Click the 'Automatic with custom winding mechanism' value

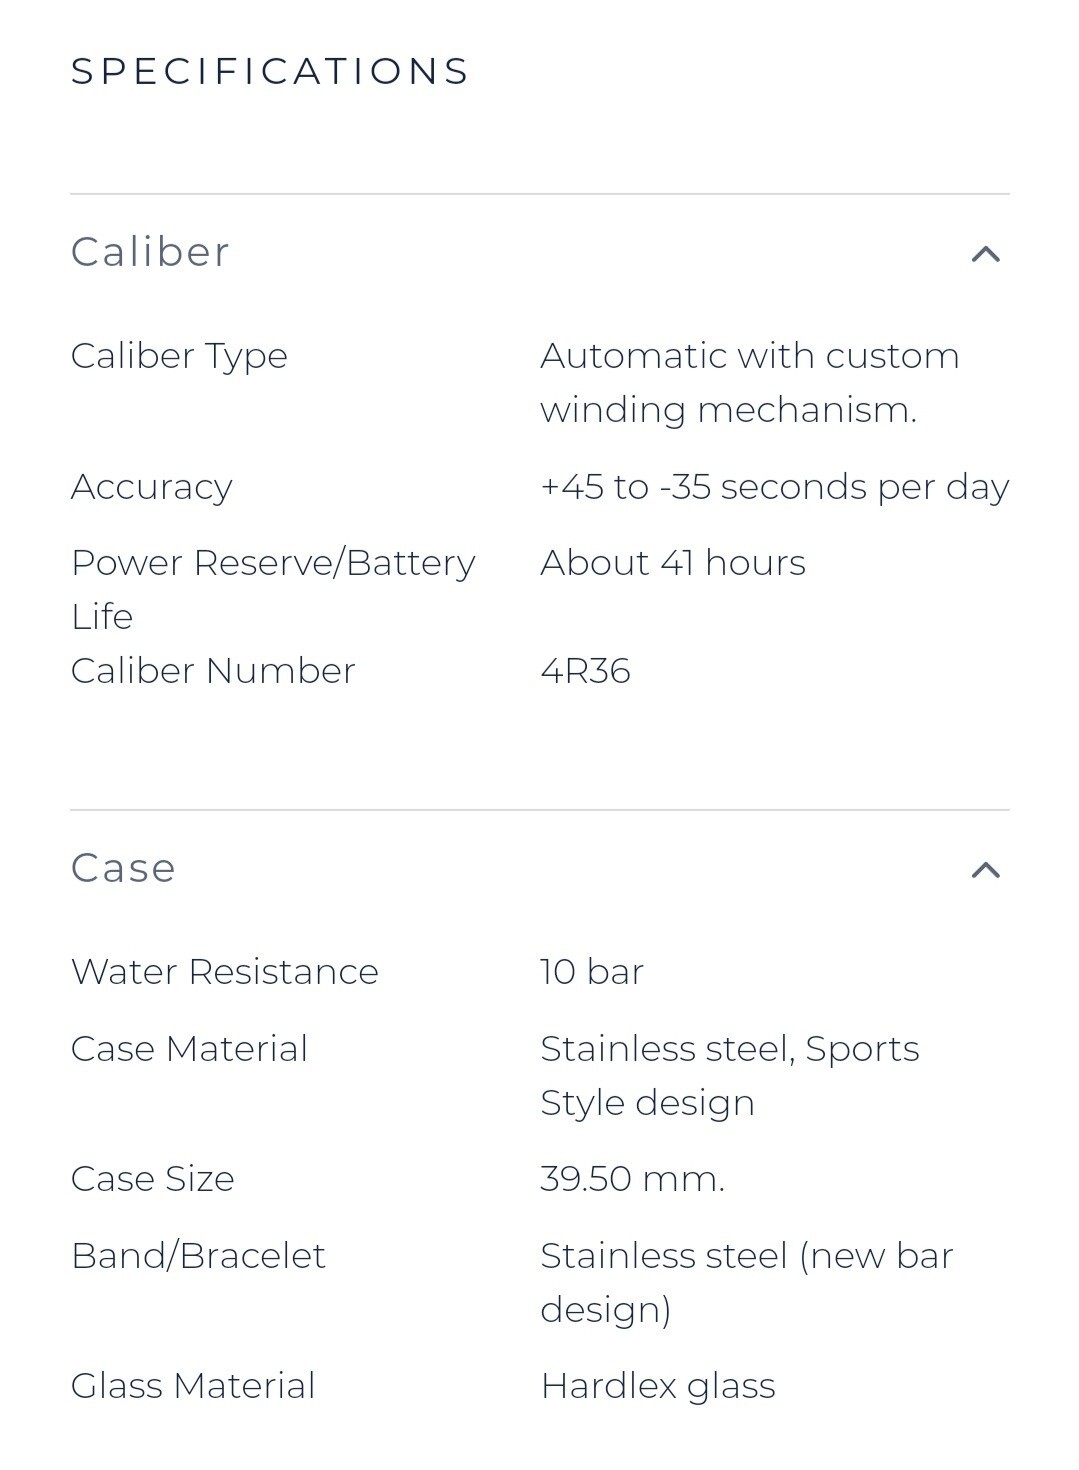point(750,383)
